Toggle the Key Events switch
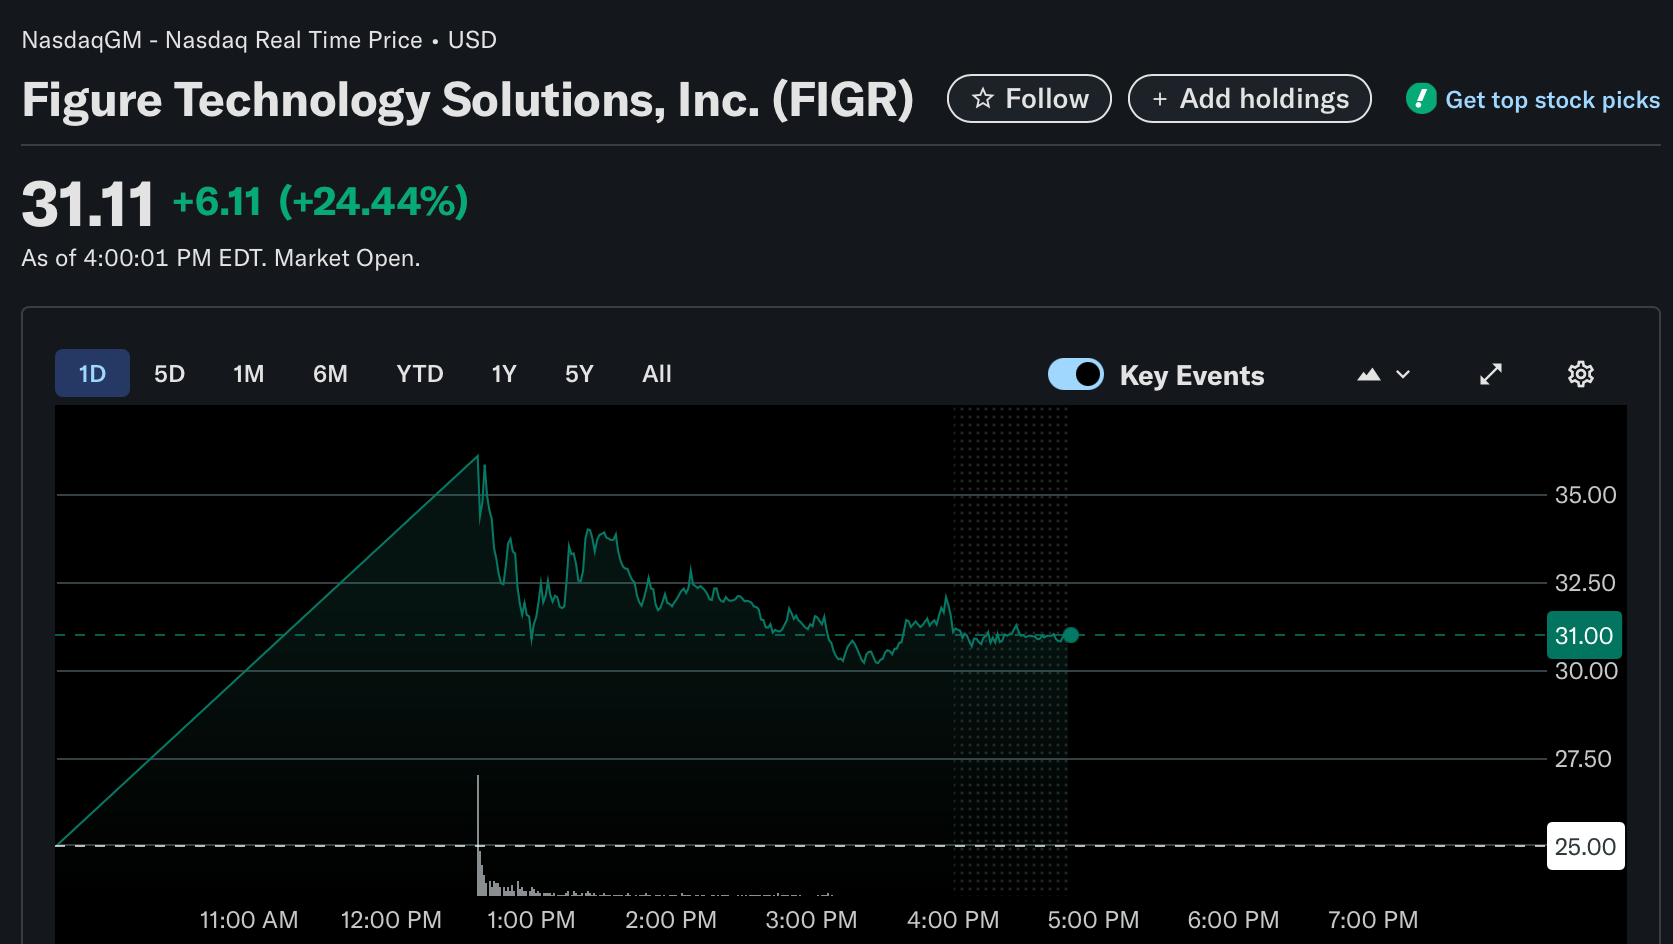Viewport: 1673px width, 944px height. [1076, 374]
